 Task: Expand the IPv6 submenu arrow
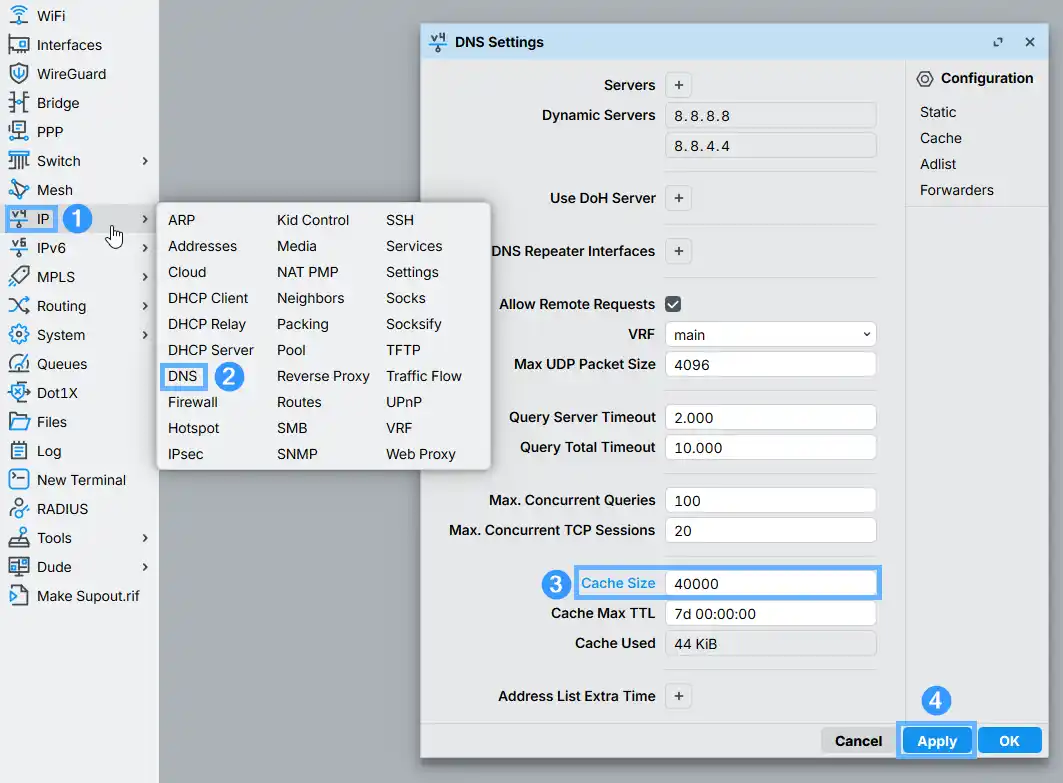tap(144, 248)
